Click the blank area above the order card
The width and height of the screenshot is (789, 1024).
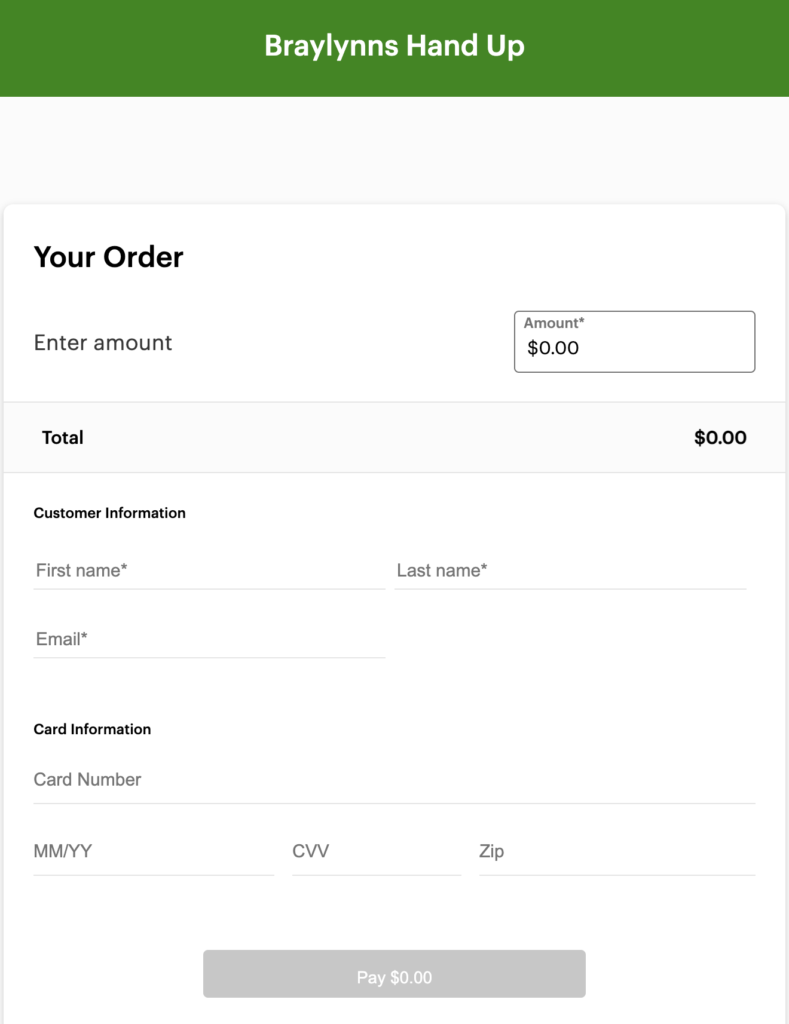(394, 150)
